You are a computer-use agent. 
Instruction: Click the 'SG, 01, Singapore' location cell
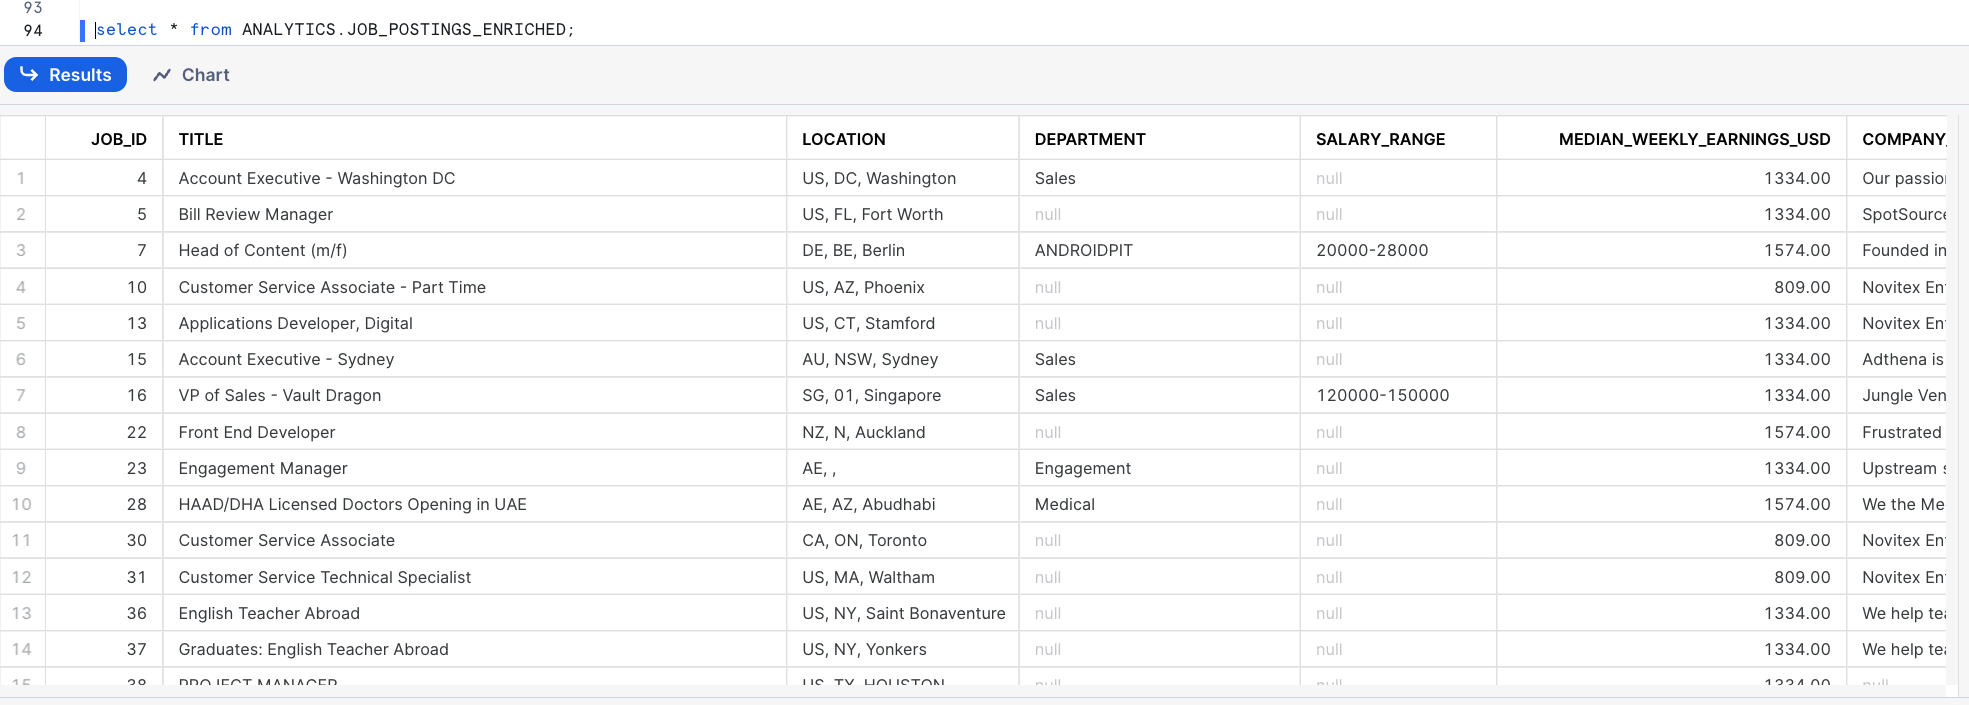871,396
